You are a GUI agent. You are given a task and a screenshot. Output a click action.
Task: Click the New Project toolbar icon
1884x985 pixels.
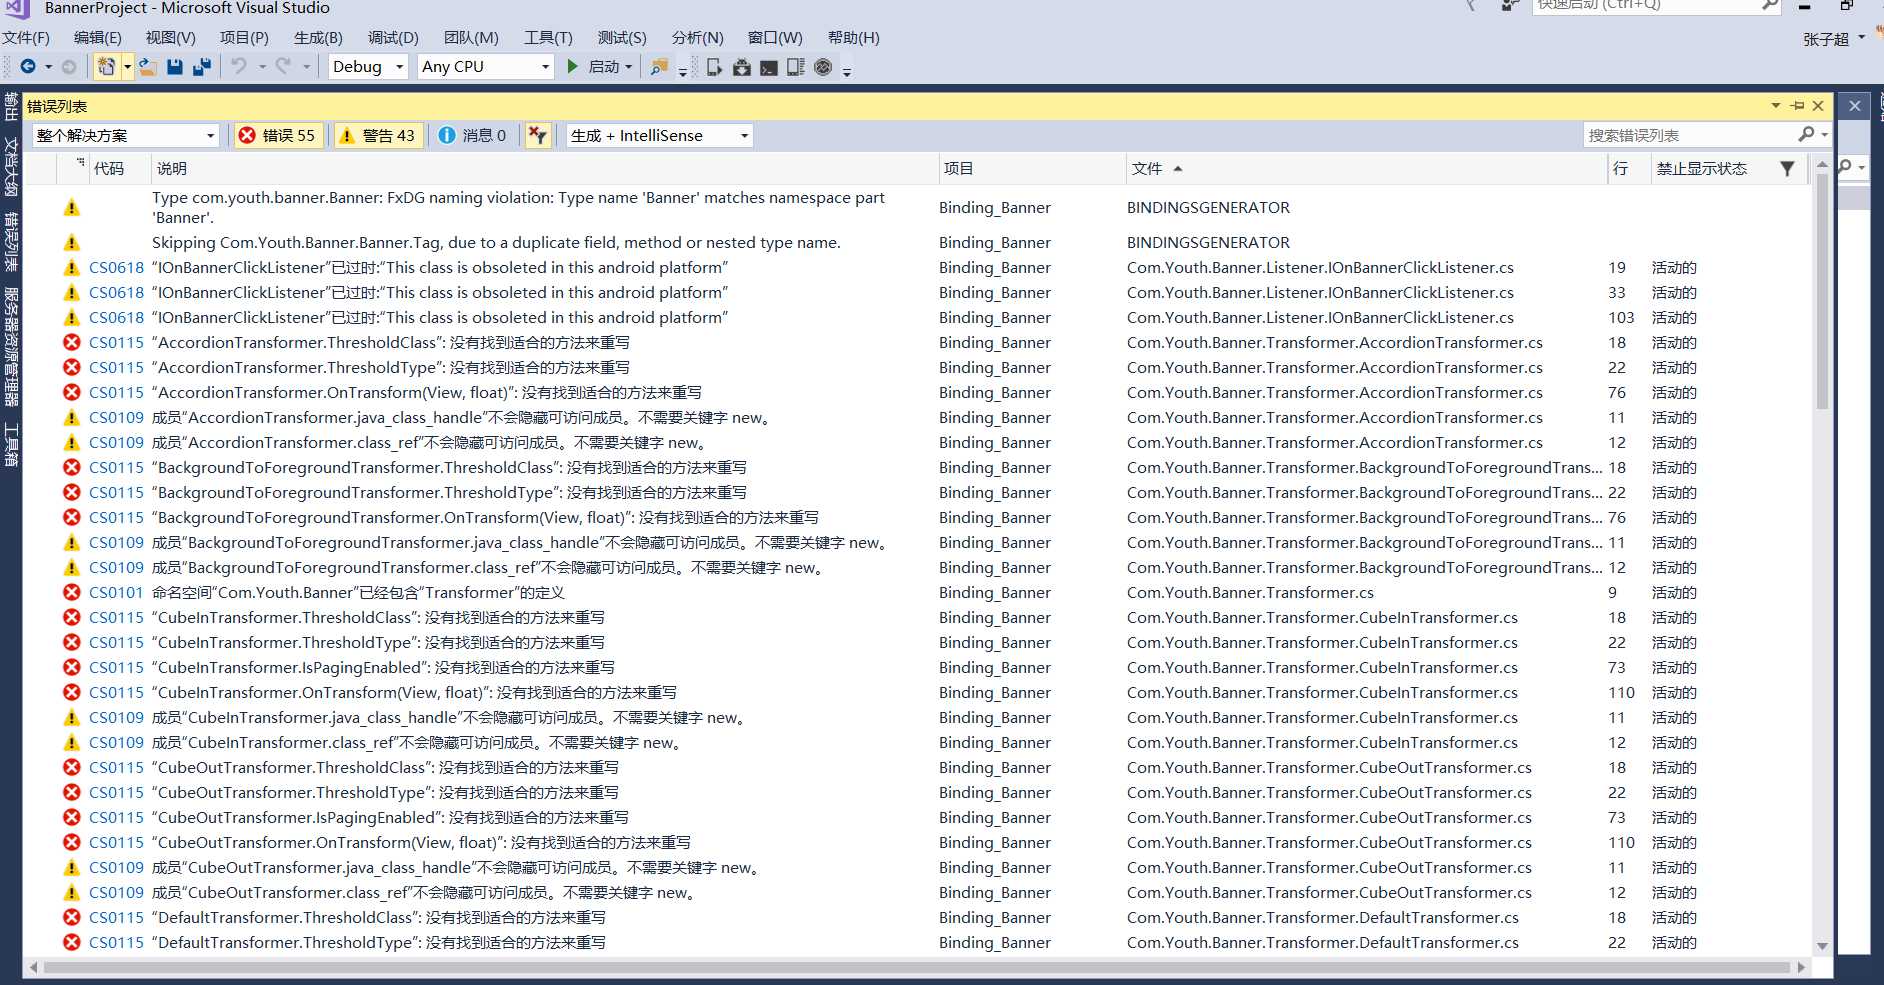click(106, 67)
